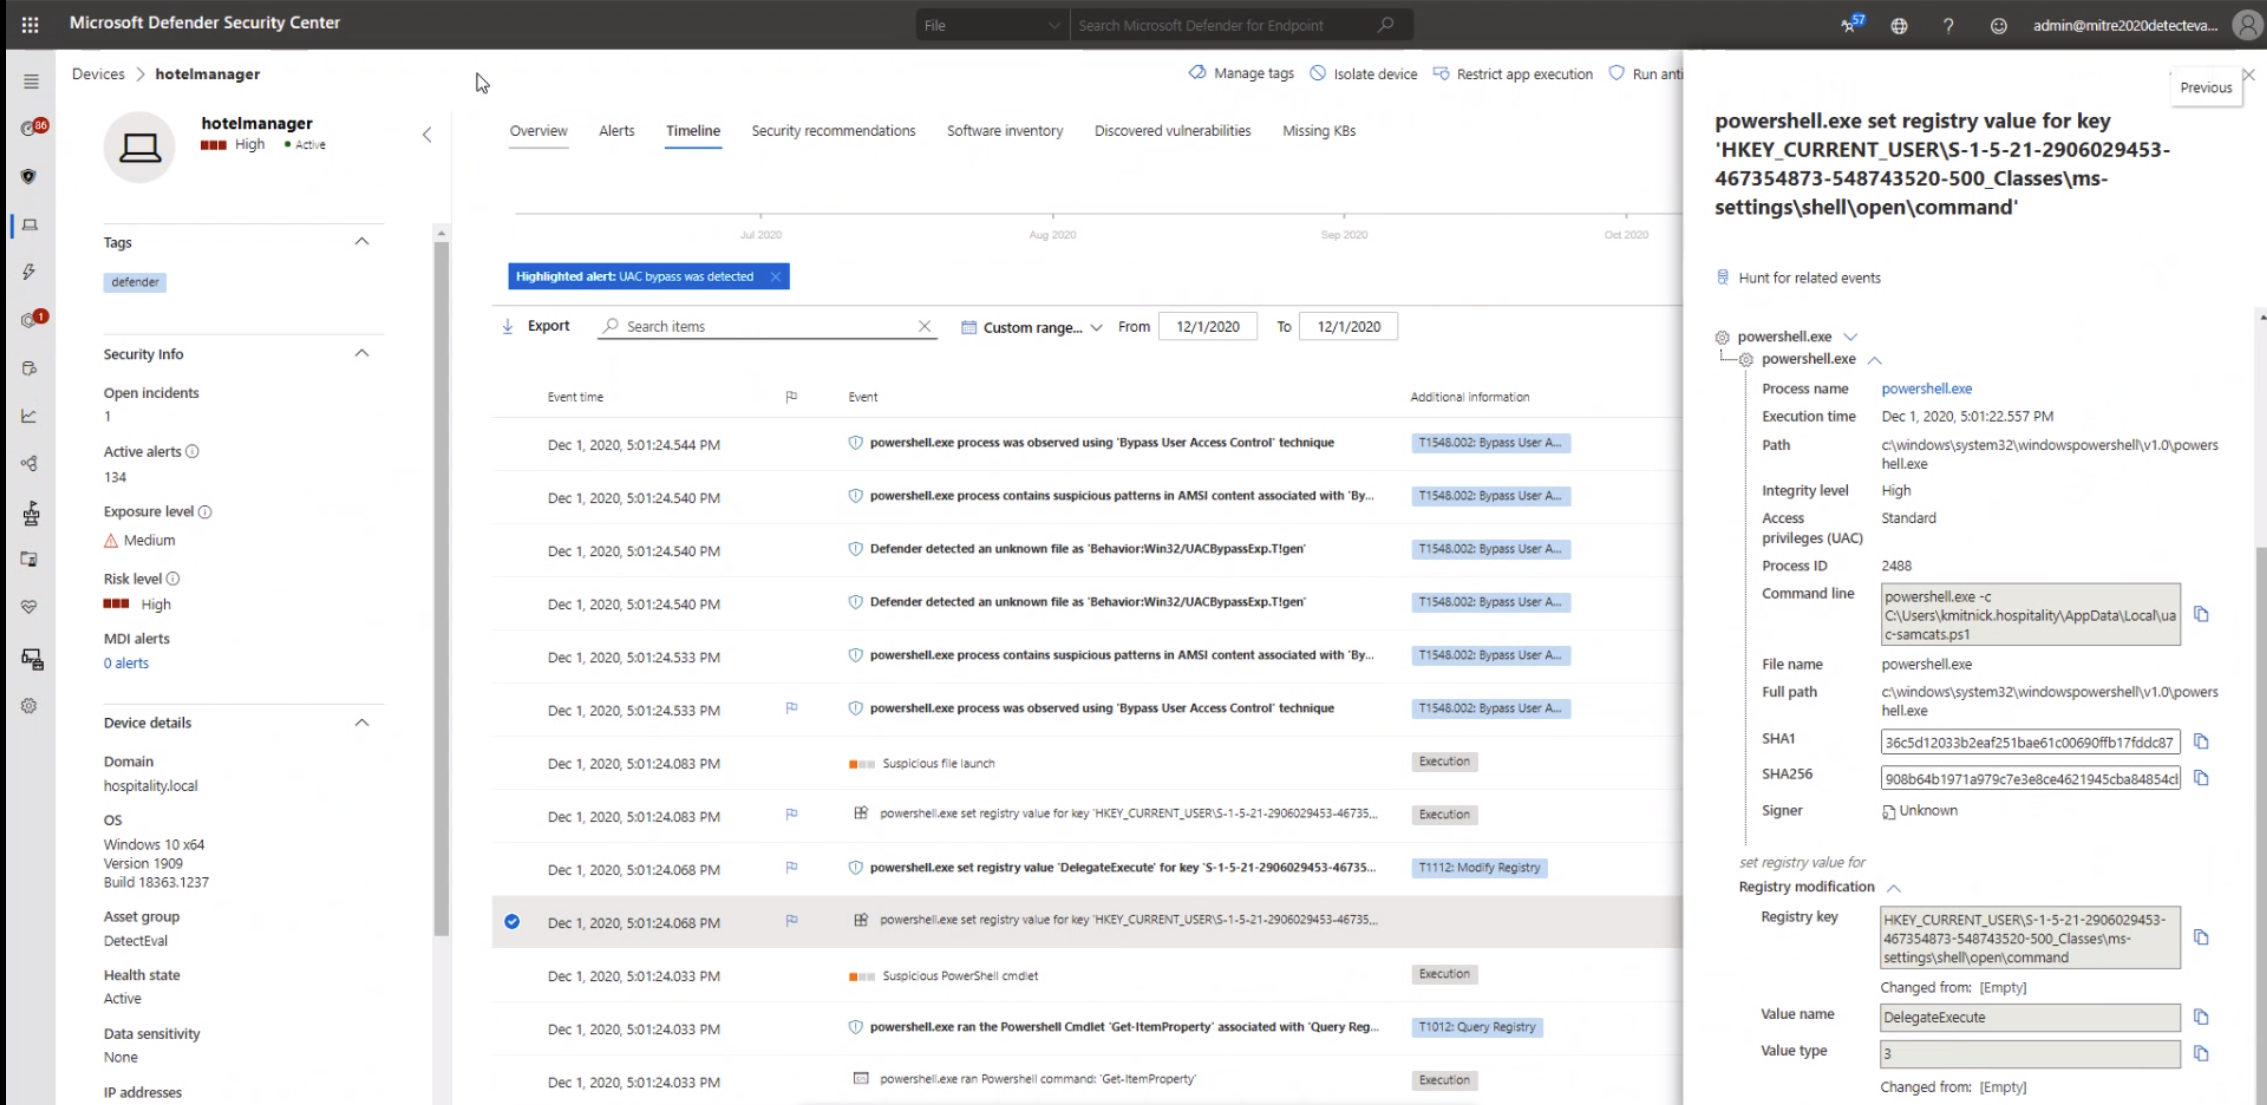2267x1105 pixels.
Task: Click Hunt for related events
Action: point(1798,278)
